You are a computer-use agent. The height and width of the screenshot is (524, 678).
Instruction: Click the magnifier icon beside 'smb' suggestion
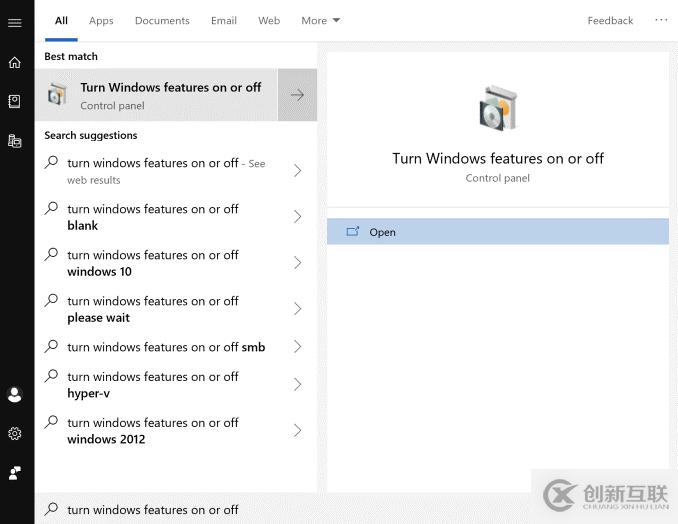51,346
